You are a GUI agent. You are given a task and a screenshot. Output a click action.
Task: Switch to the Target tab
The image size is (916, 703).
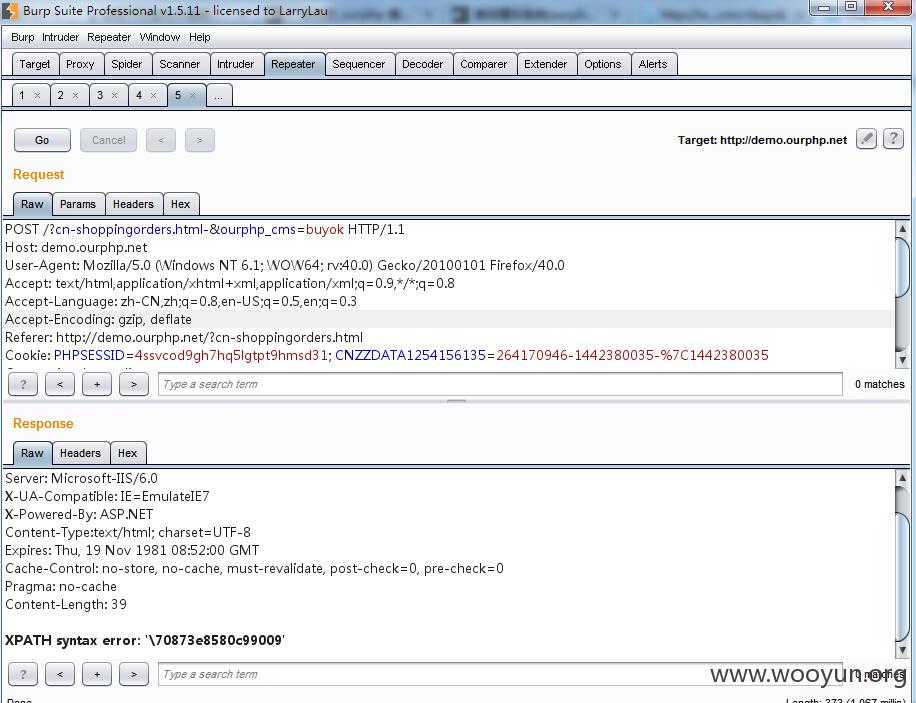pyautogui.click(x=35, y=64)
